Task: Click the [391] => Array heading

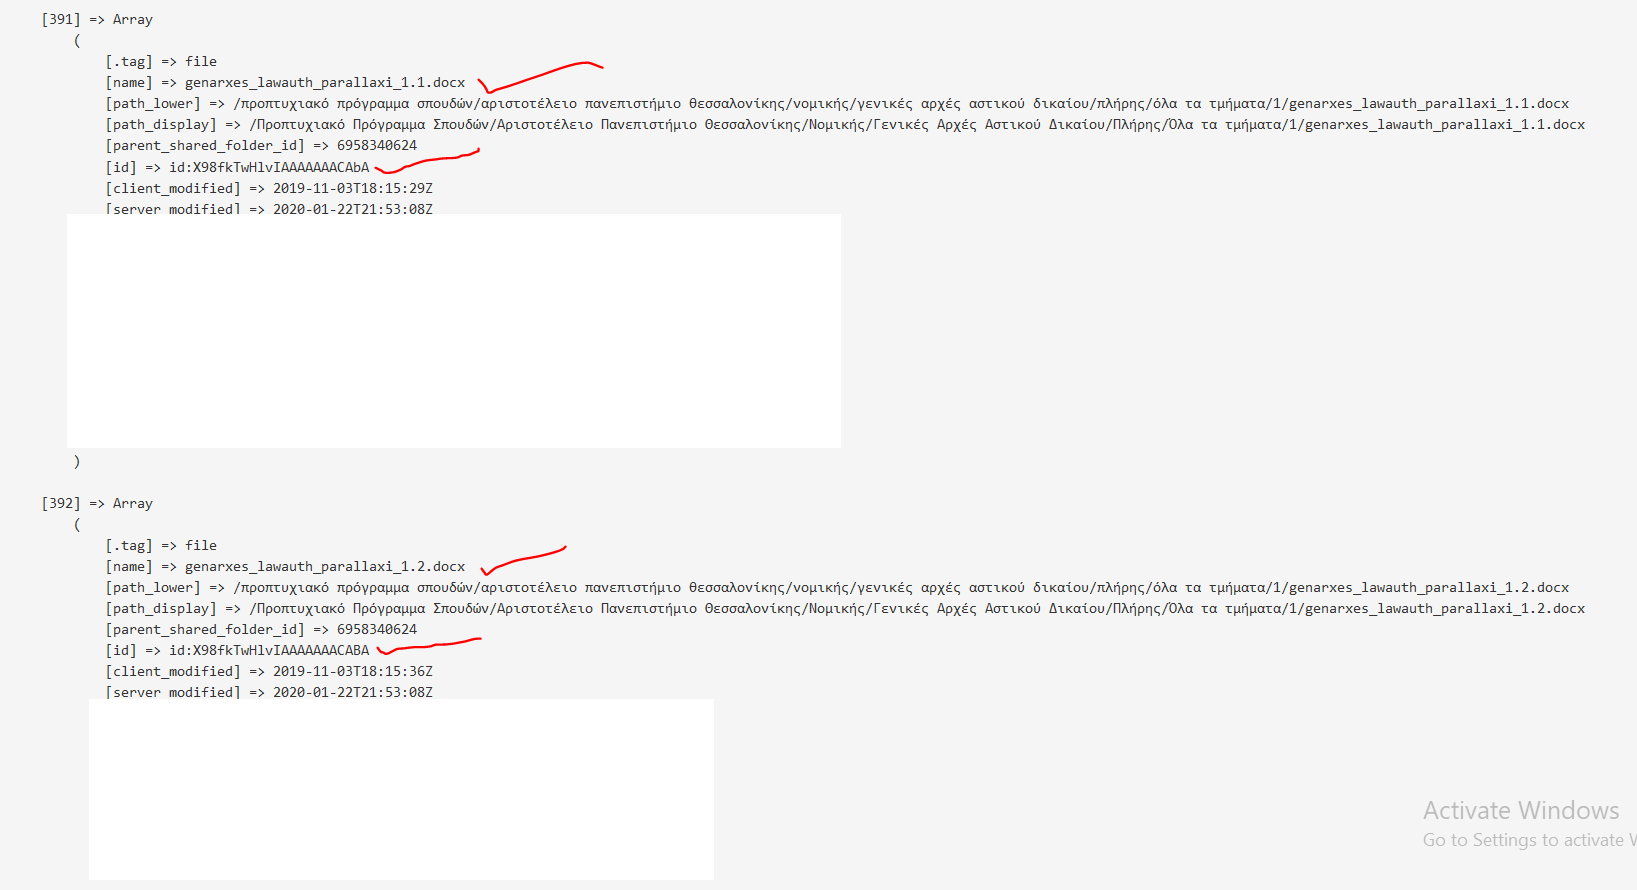Action: (x=97, y=19)
